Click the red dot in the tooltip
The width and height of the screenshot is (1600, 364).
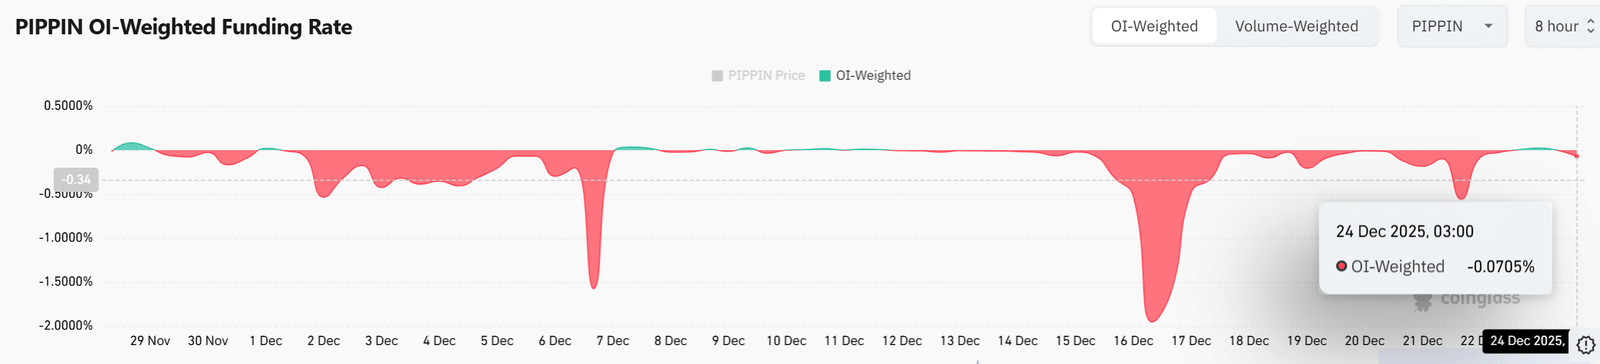pos(1342,266)
